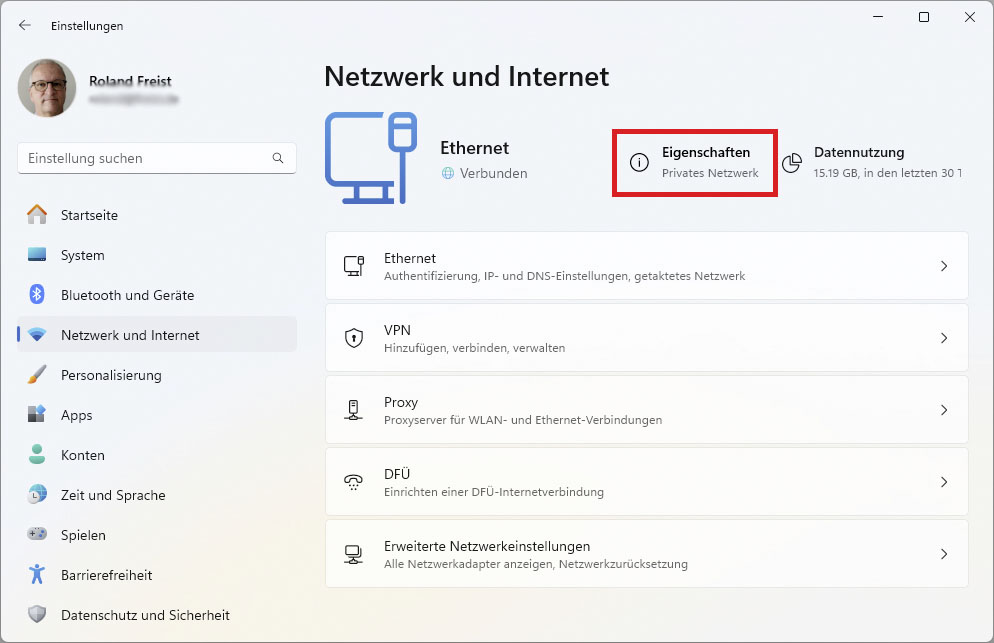
Task: Click the Startseite home icon
Action: coord(38,215)
